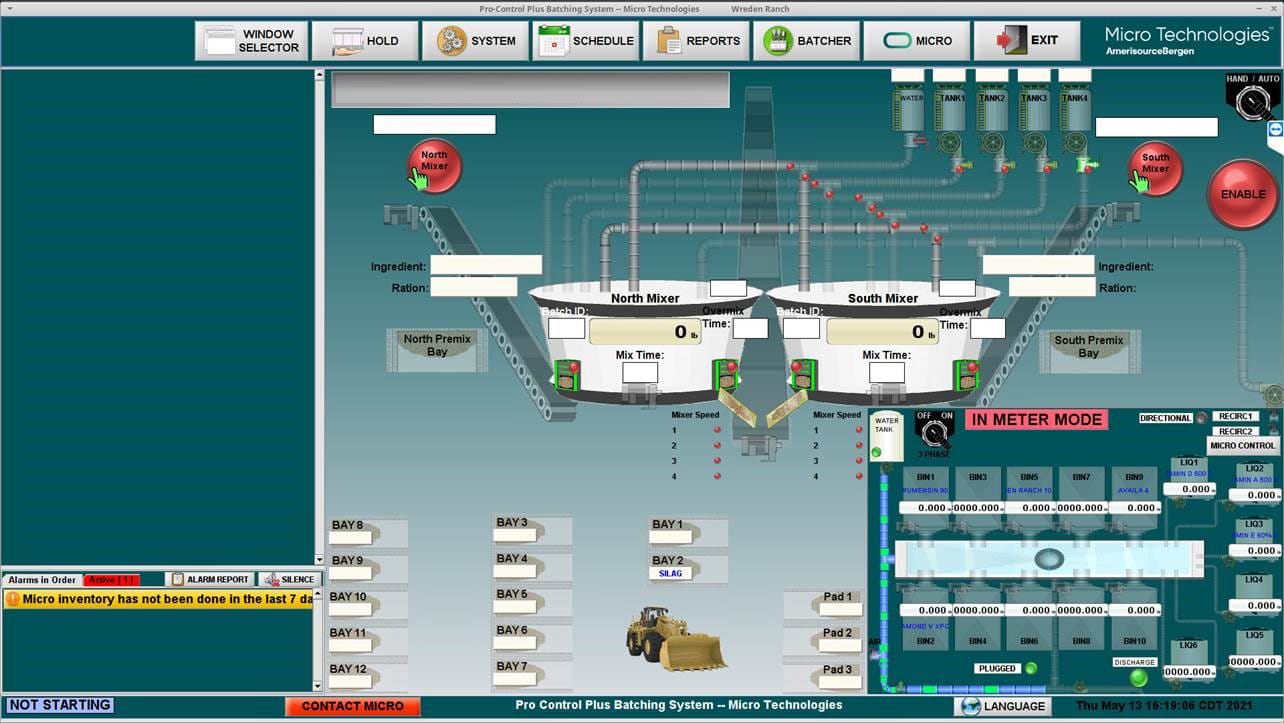The image size is (1284, 723).
Task: Select BAY 2 with SILAG
Action: pyautogui.click(x=687, y=568)
